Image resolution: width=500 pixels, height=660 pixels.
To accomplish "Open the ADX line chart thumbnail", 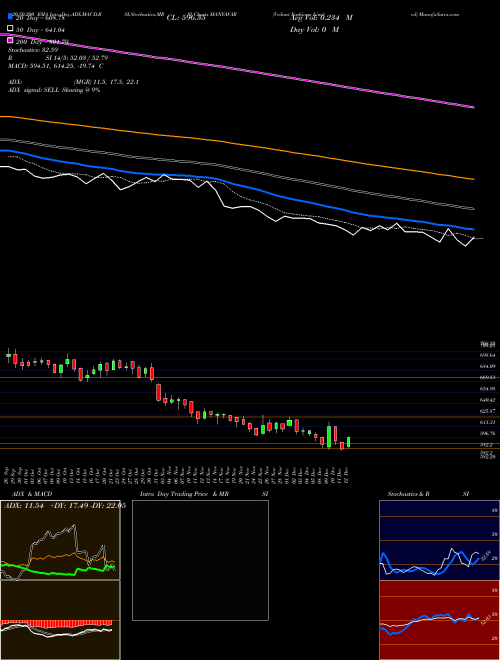I will (x=60, y=540).
